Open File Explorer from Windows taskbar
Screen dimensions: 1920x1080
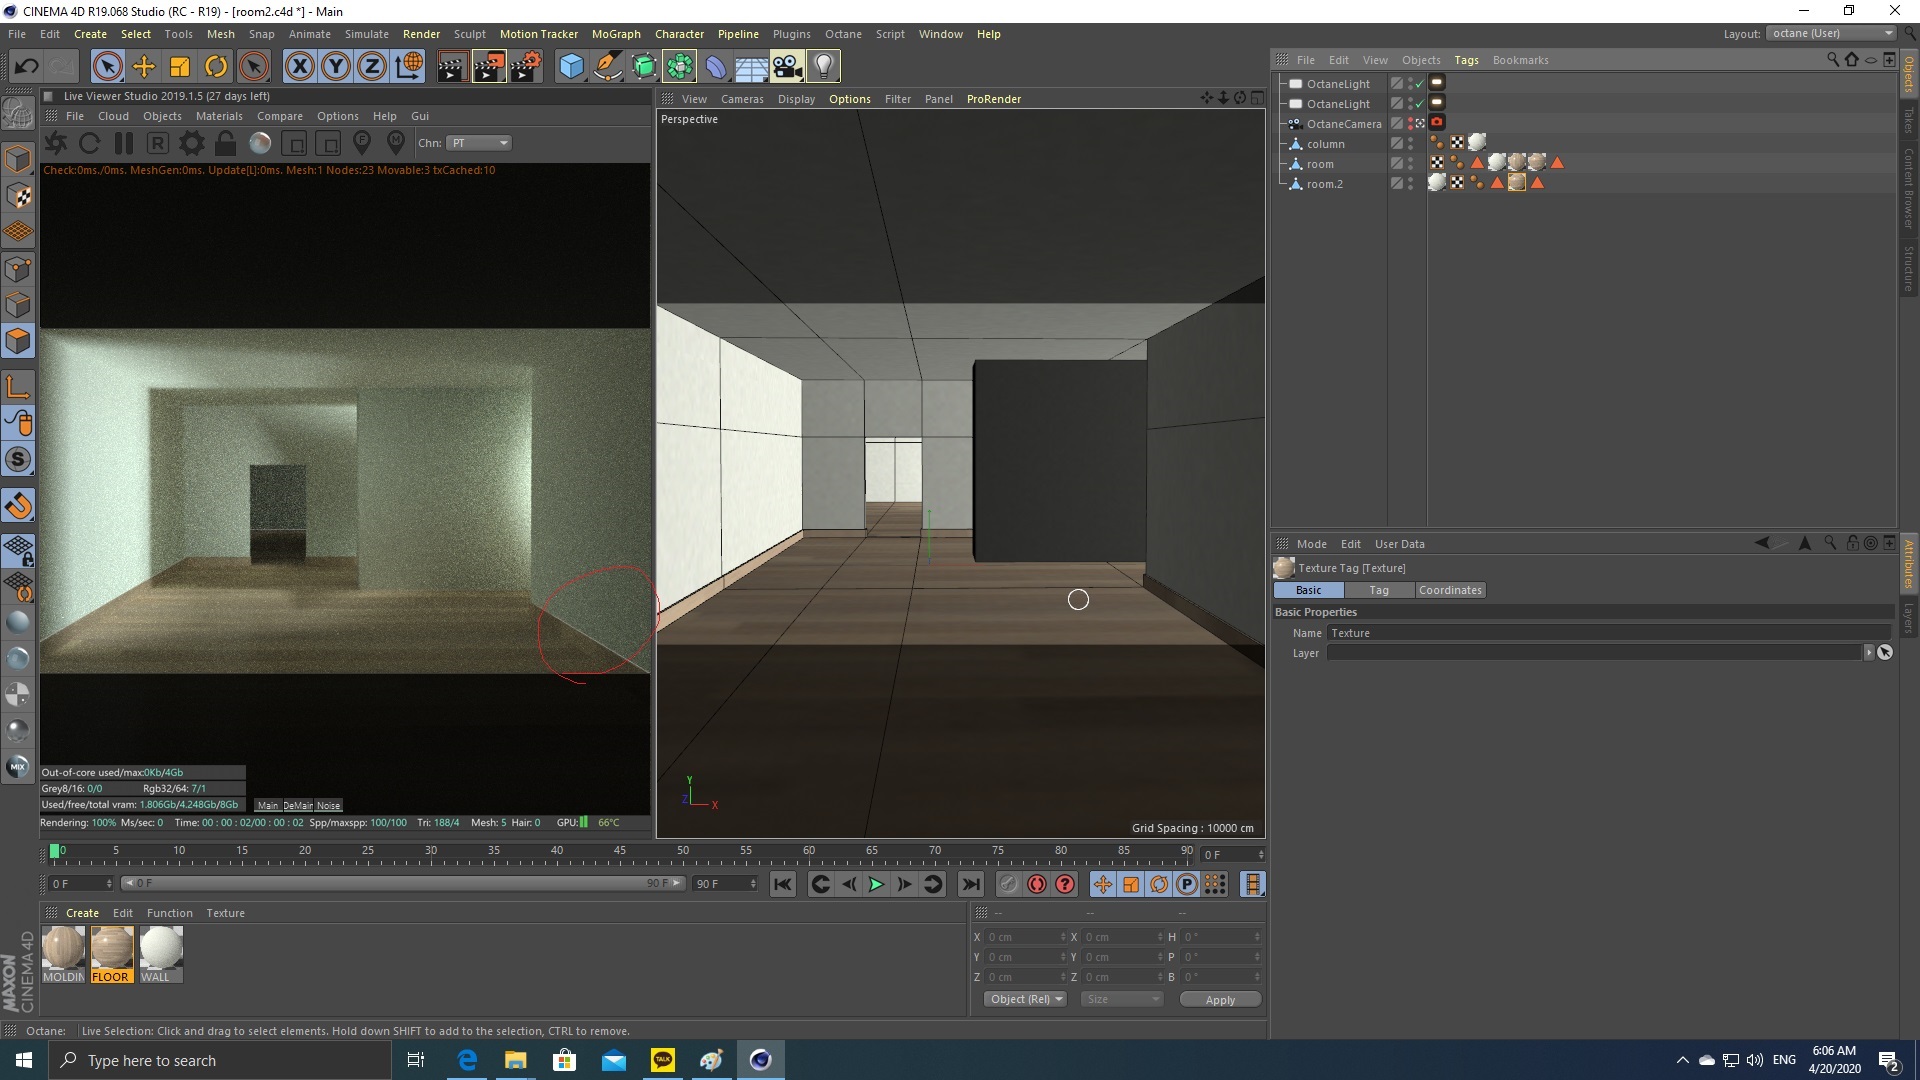pyautogui.click(x=515, y=1060)
